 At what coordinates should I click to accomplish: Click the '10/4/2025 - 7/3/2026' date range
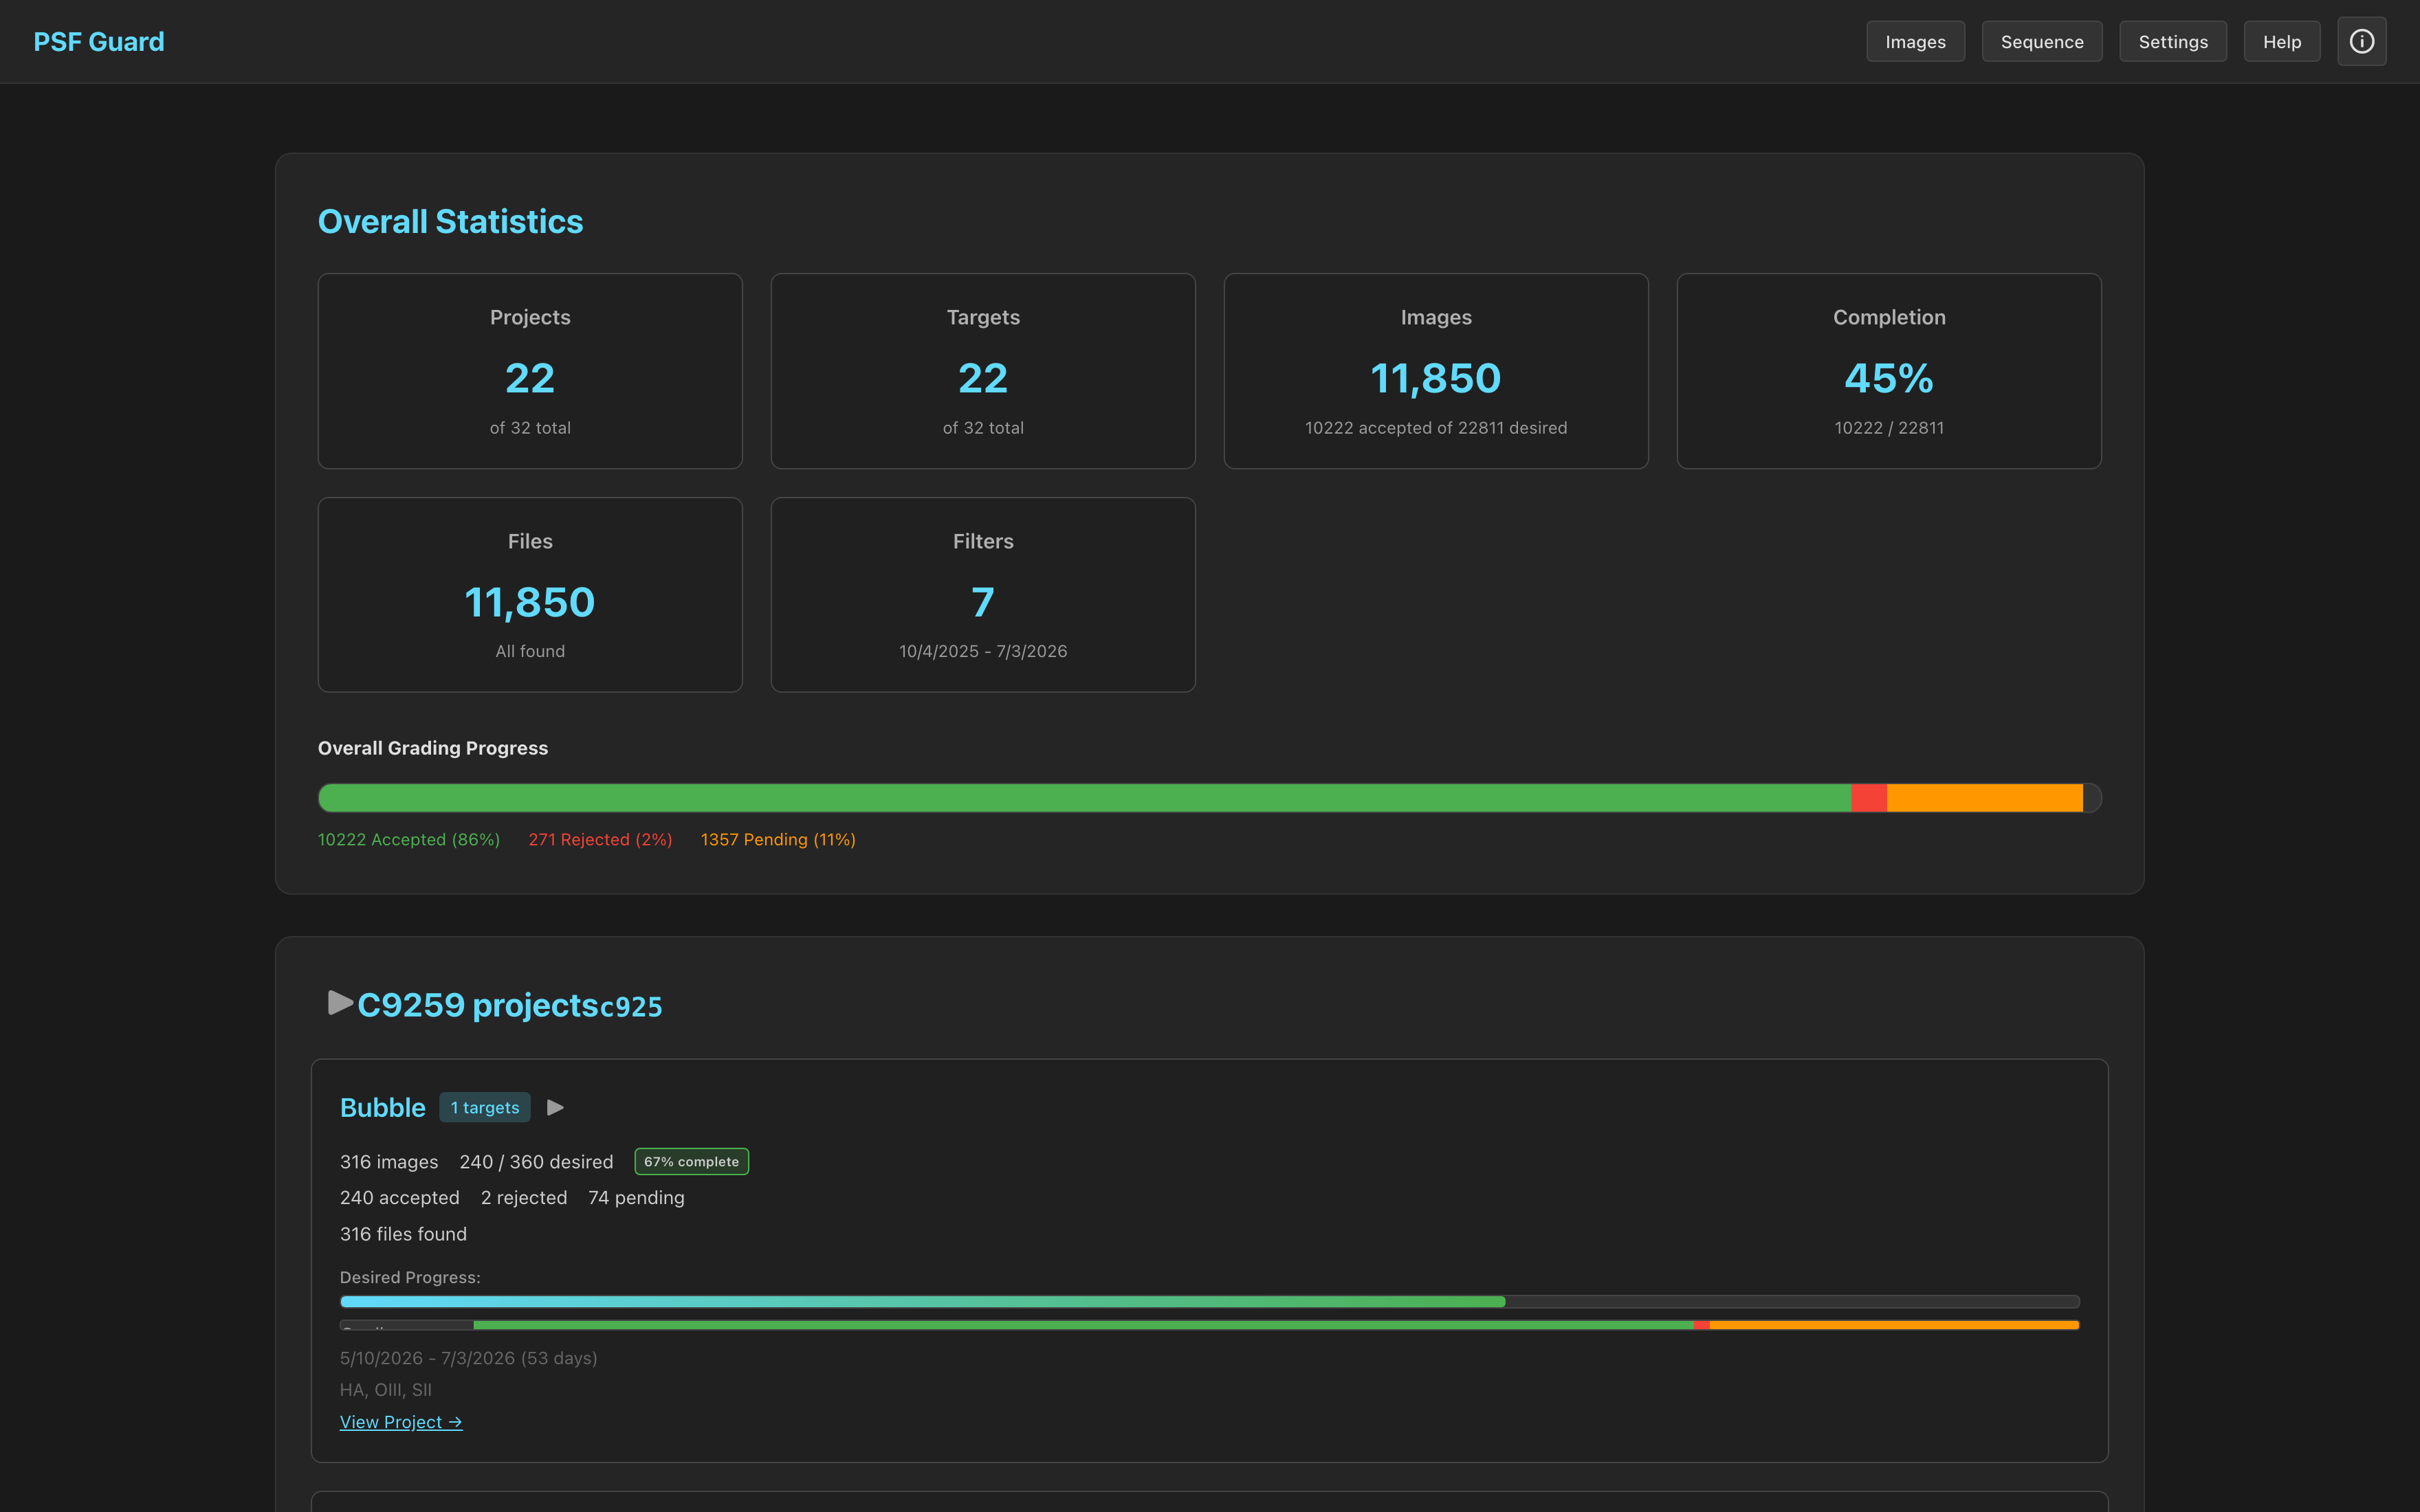(983, 651)
